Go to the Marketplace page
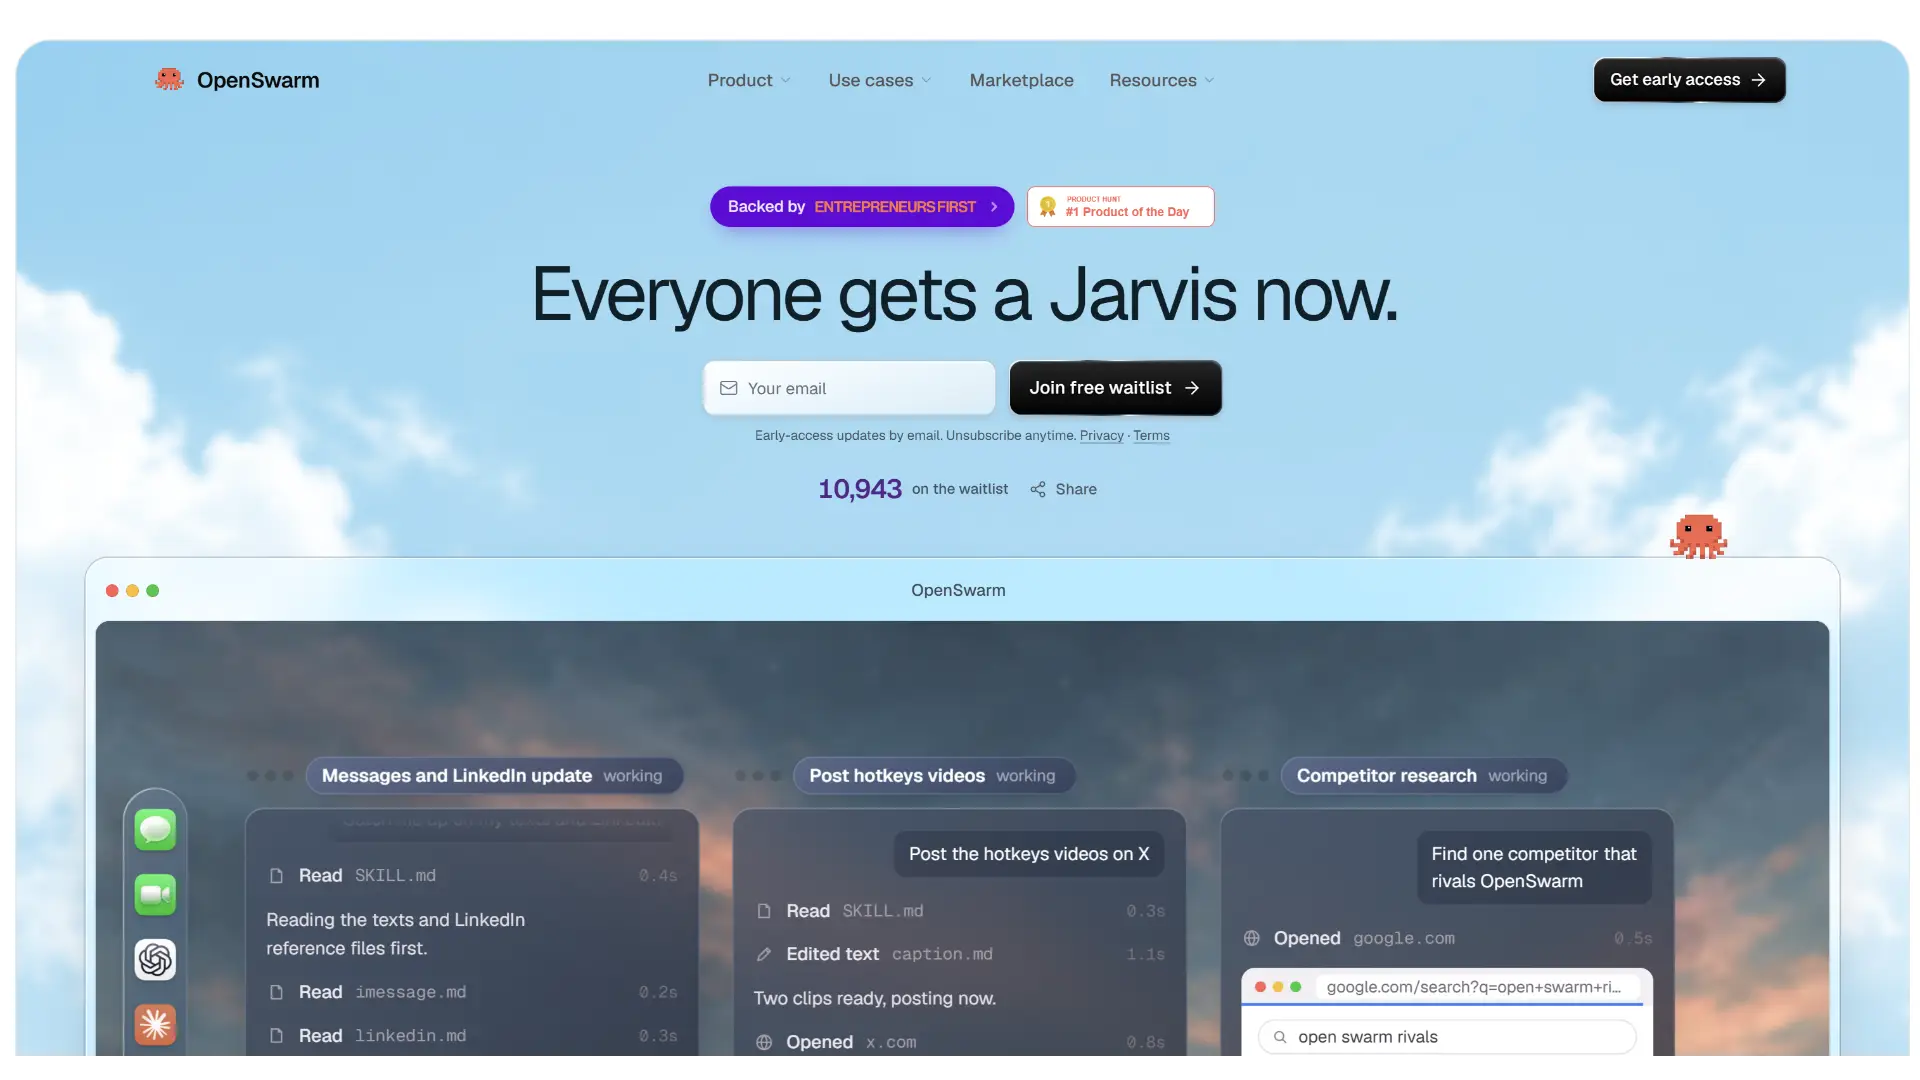1920x1080 pixels. [x=1021, y=80]
